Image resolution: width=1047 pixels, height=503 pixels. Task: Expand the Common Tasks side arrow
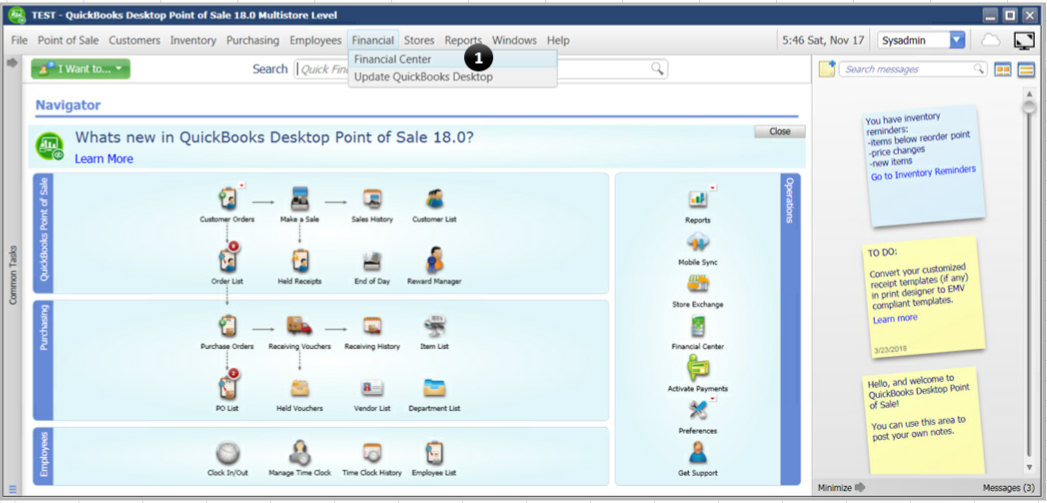[11, 63]
